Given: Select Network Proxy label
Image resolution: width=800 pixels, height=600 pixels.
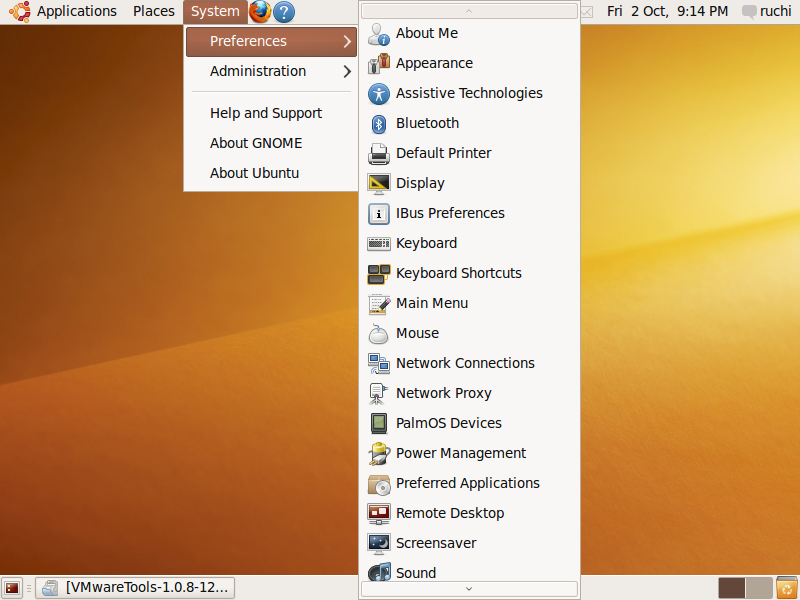Looking at the screenshot, I should pos(443,393).
